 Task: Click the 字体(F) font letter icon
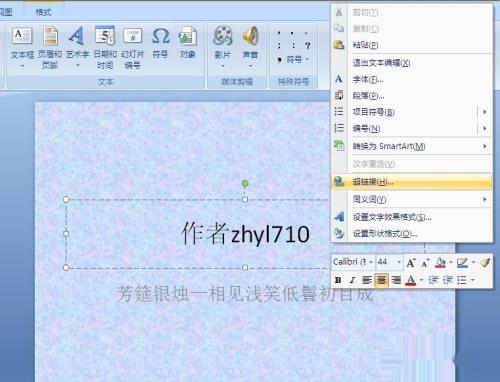pos(339,79)
